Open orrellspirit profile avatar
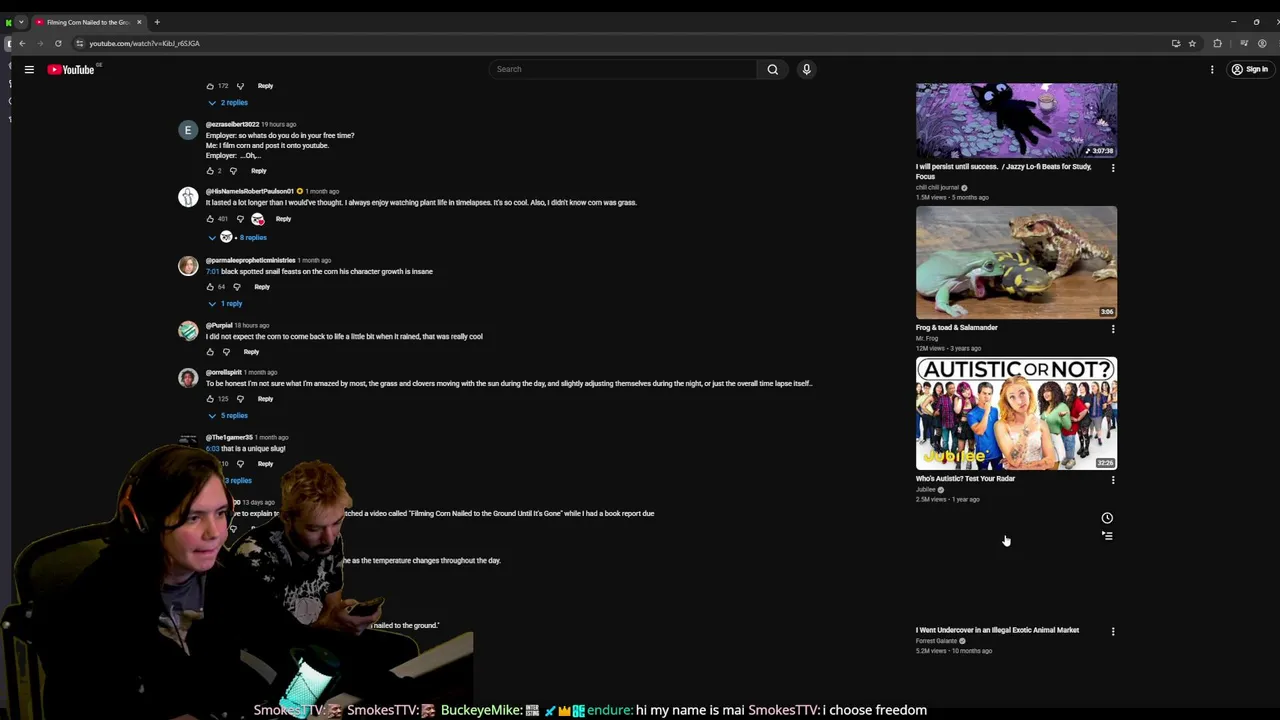This screenshot has width=1280, height=720. coord(188,378)
